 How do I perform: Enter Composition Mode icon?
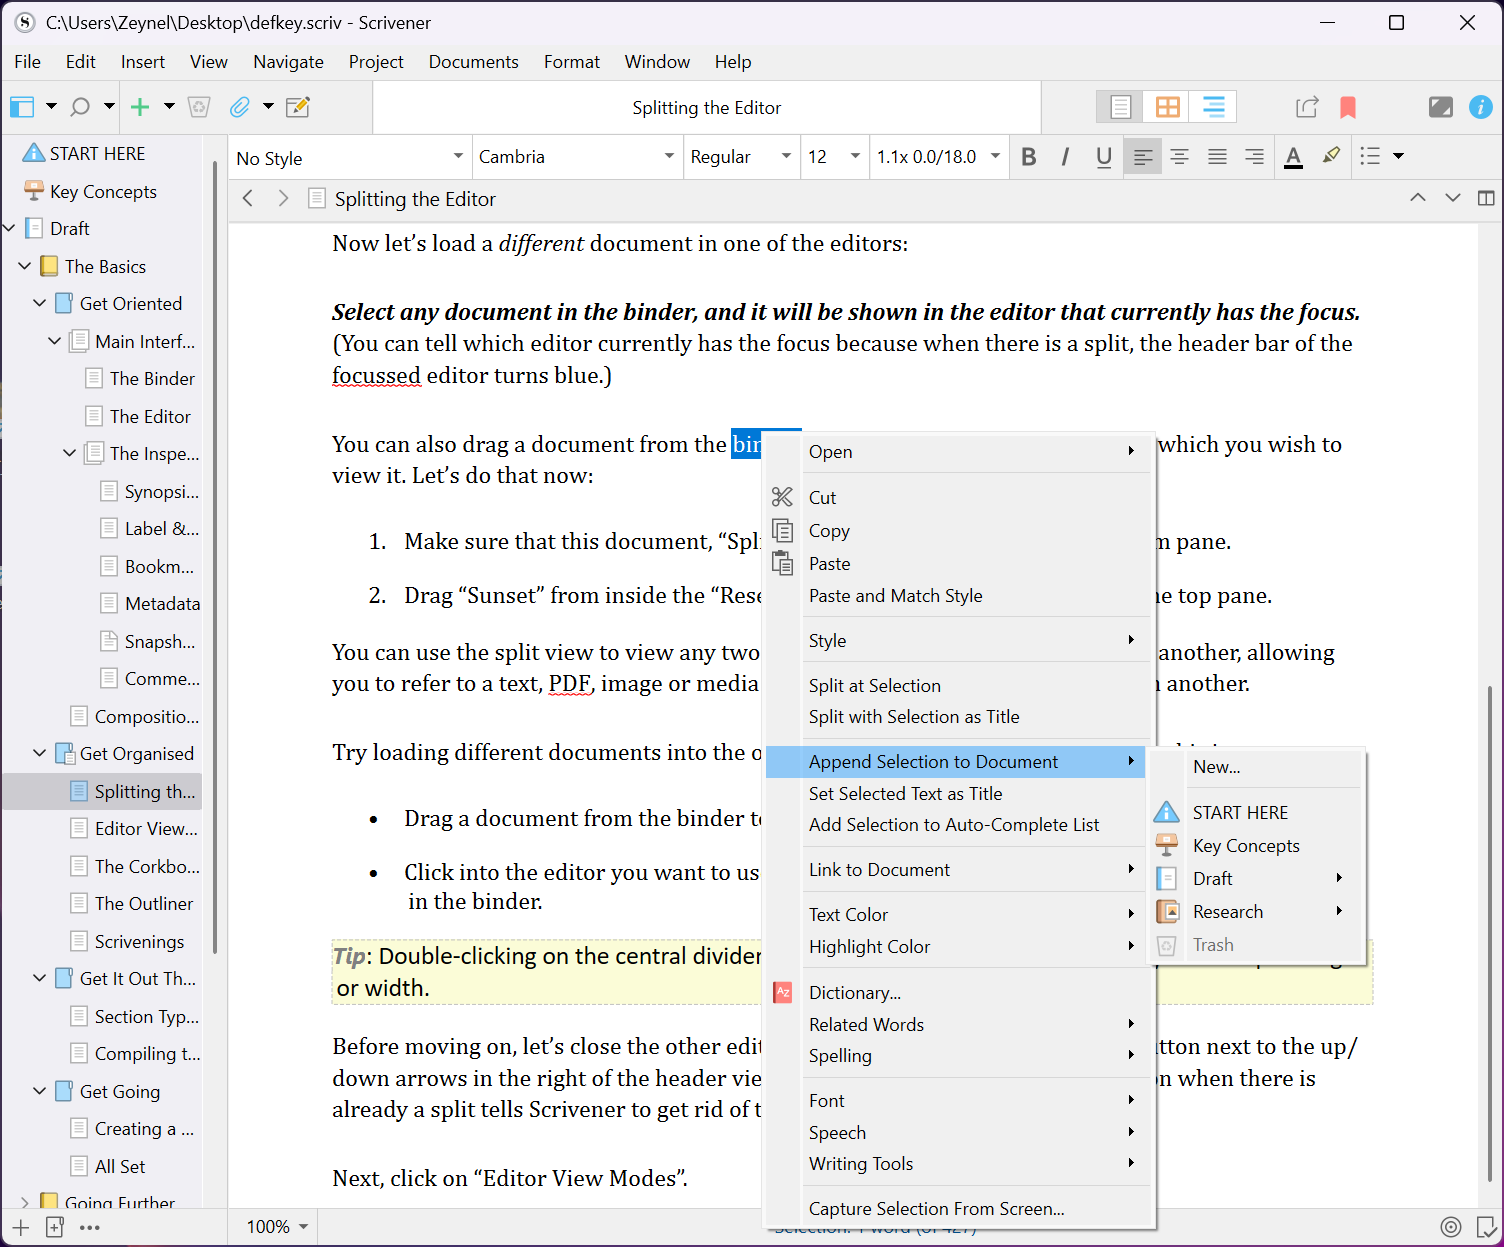(x=1441, y=107)
